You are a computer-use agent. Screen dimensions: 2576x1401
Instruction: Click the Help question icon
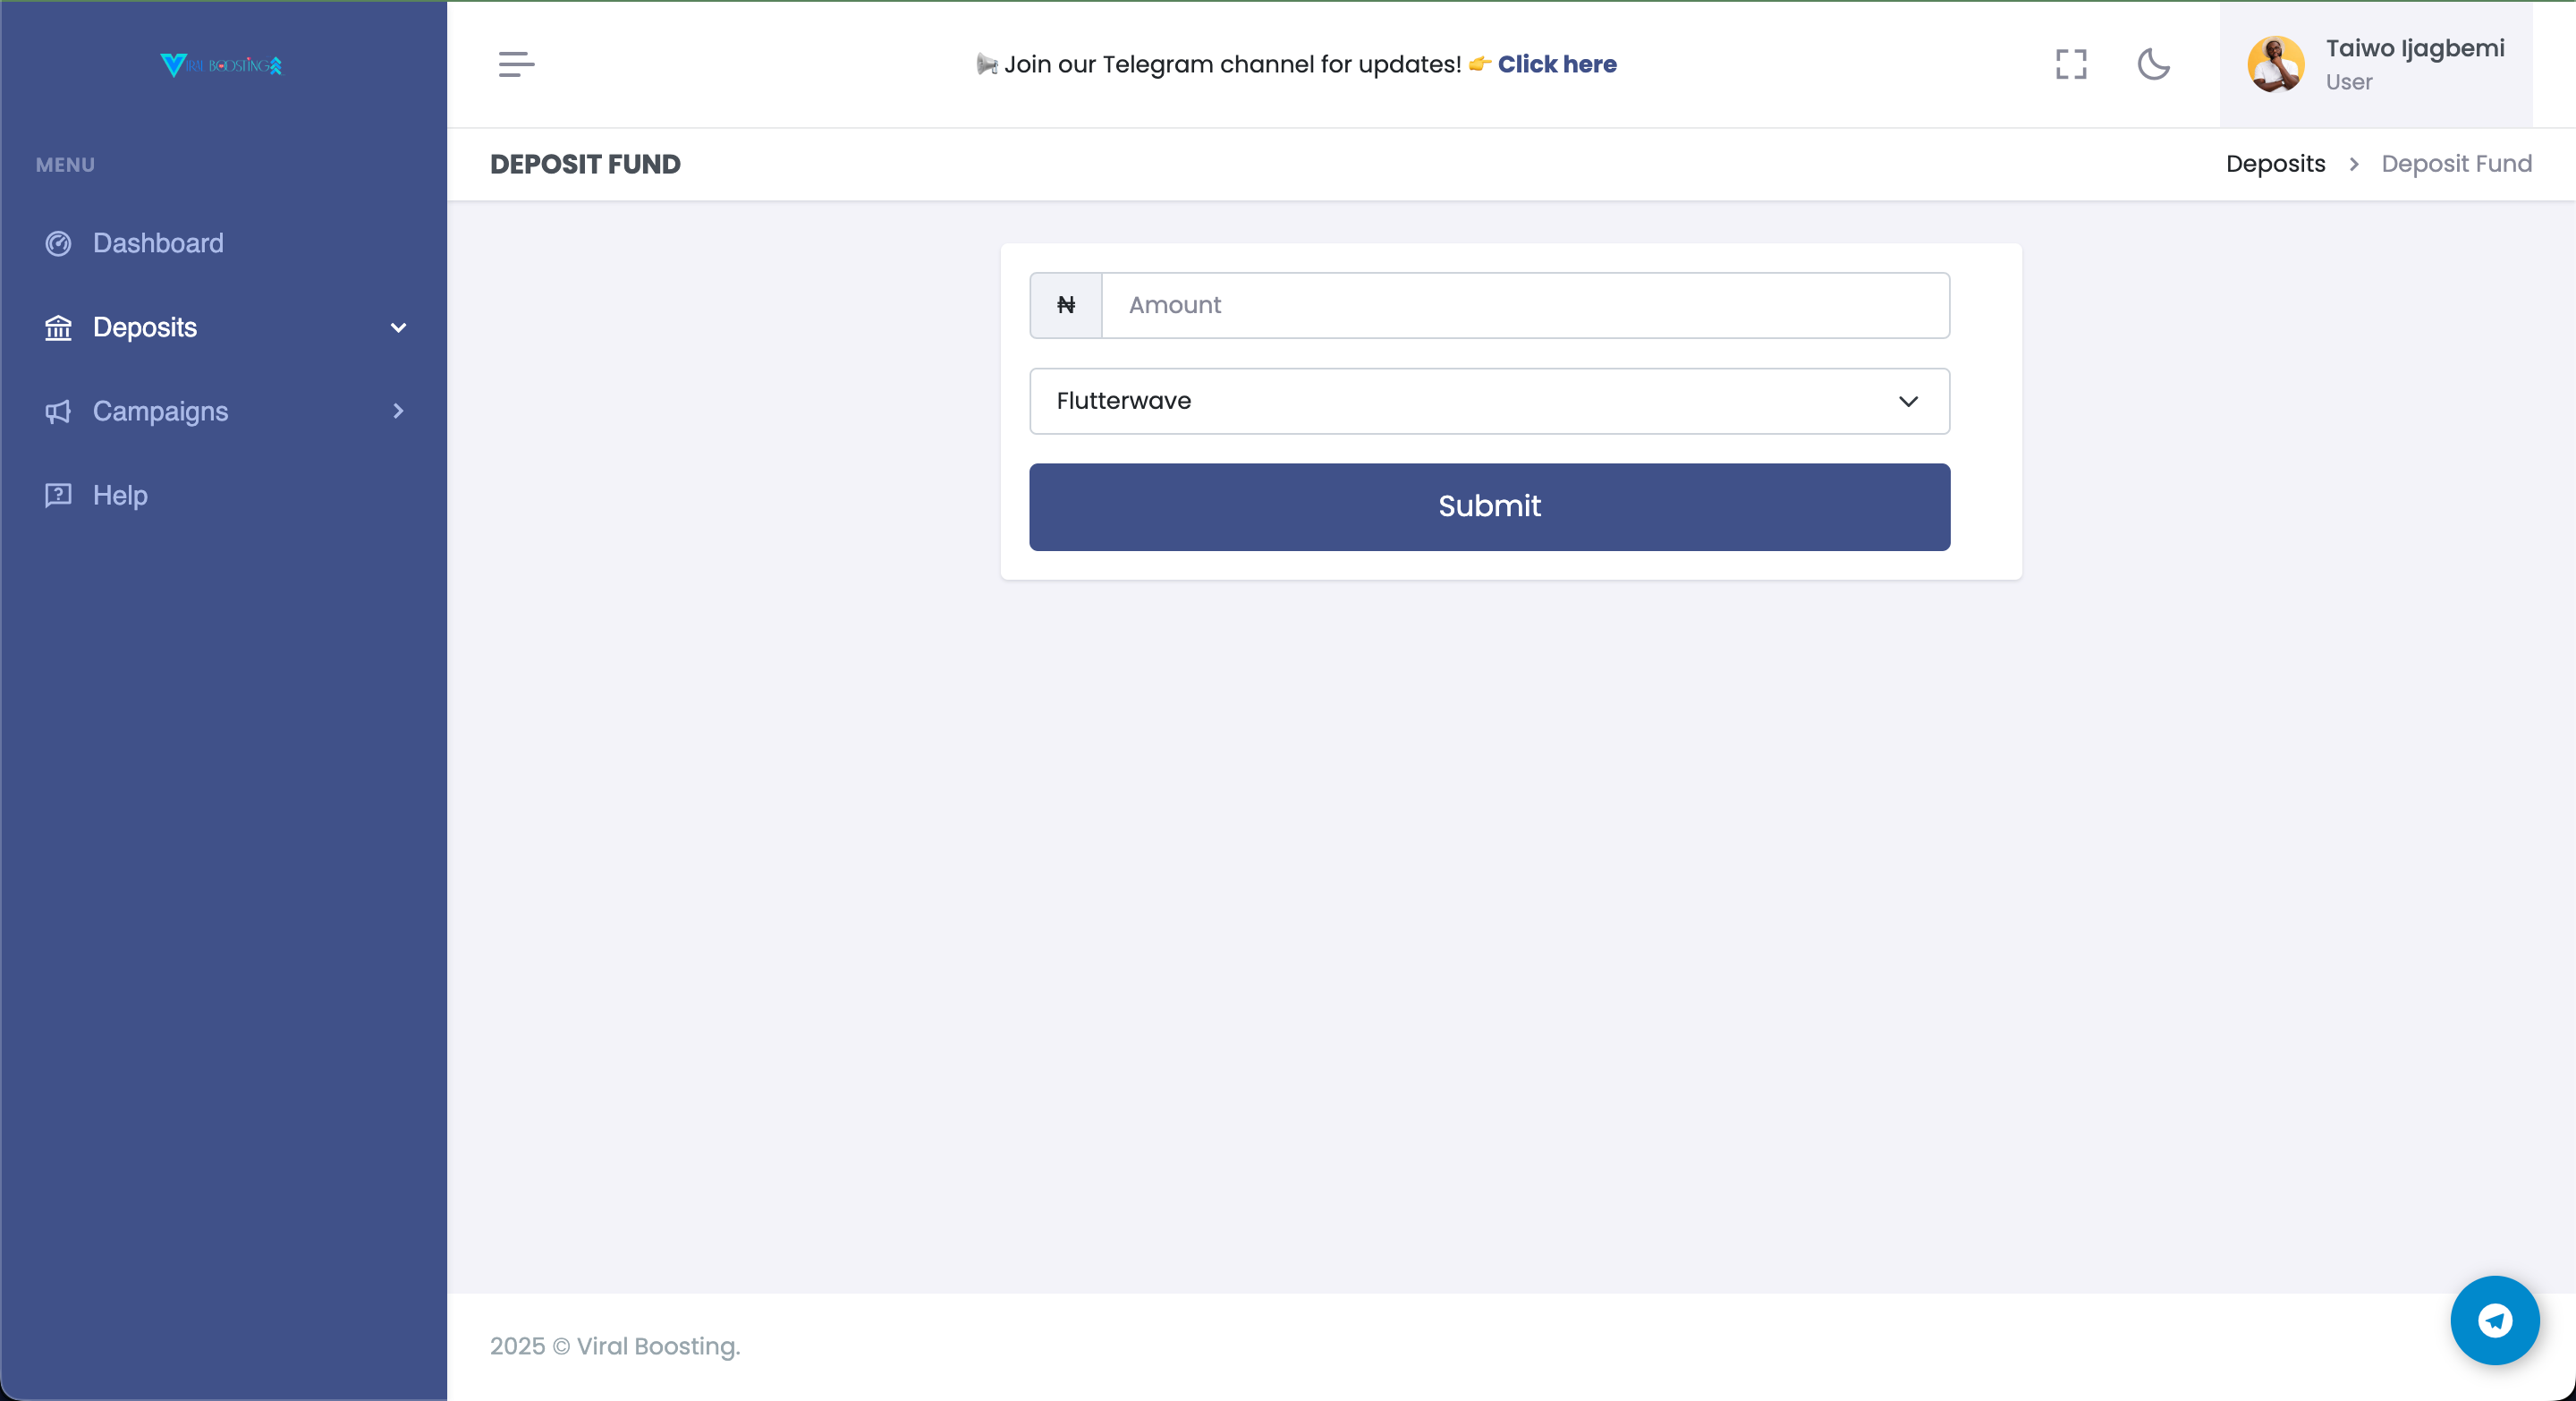tap(58, 495)
